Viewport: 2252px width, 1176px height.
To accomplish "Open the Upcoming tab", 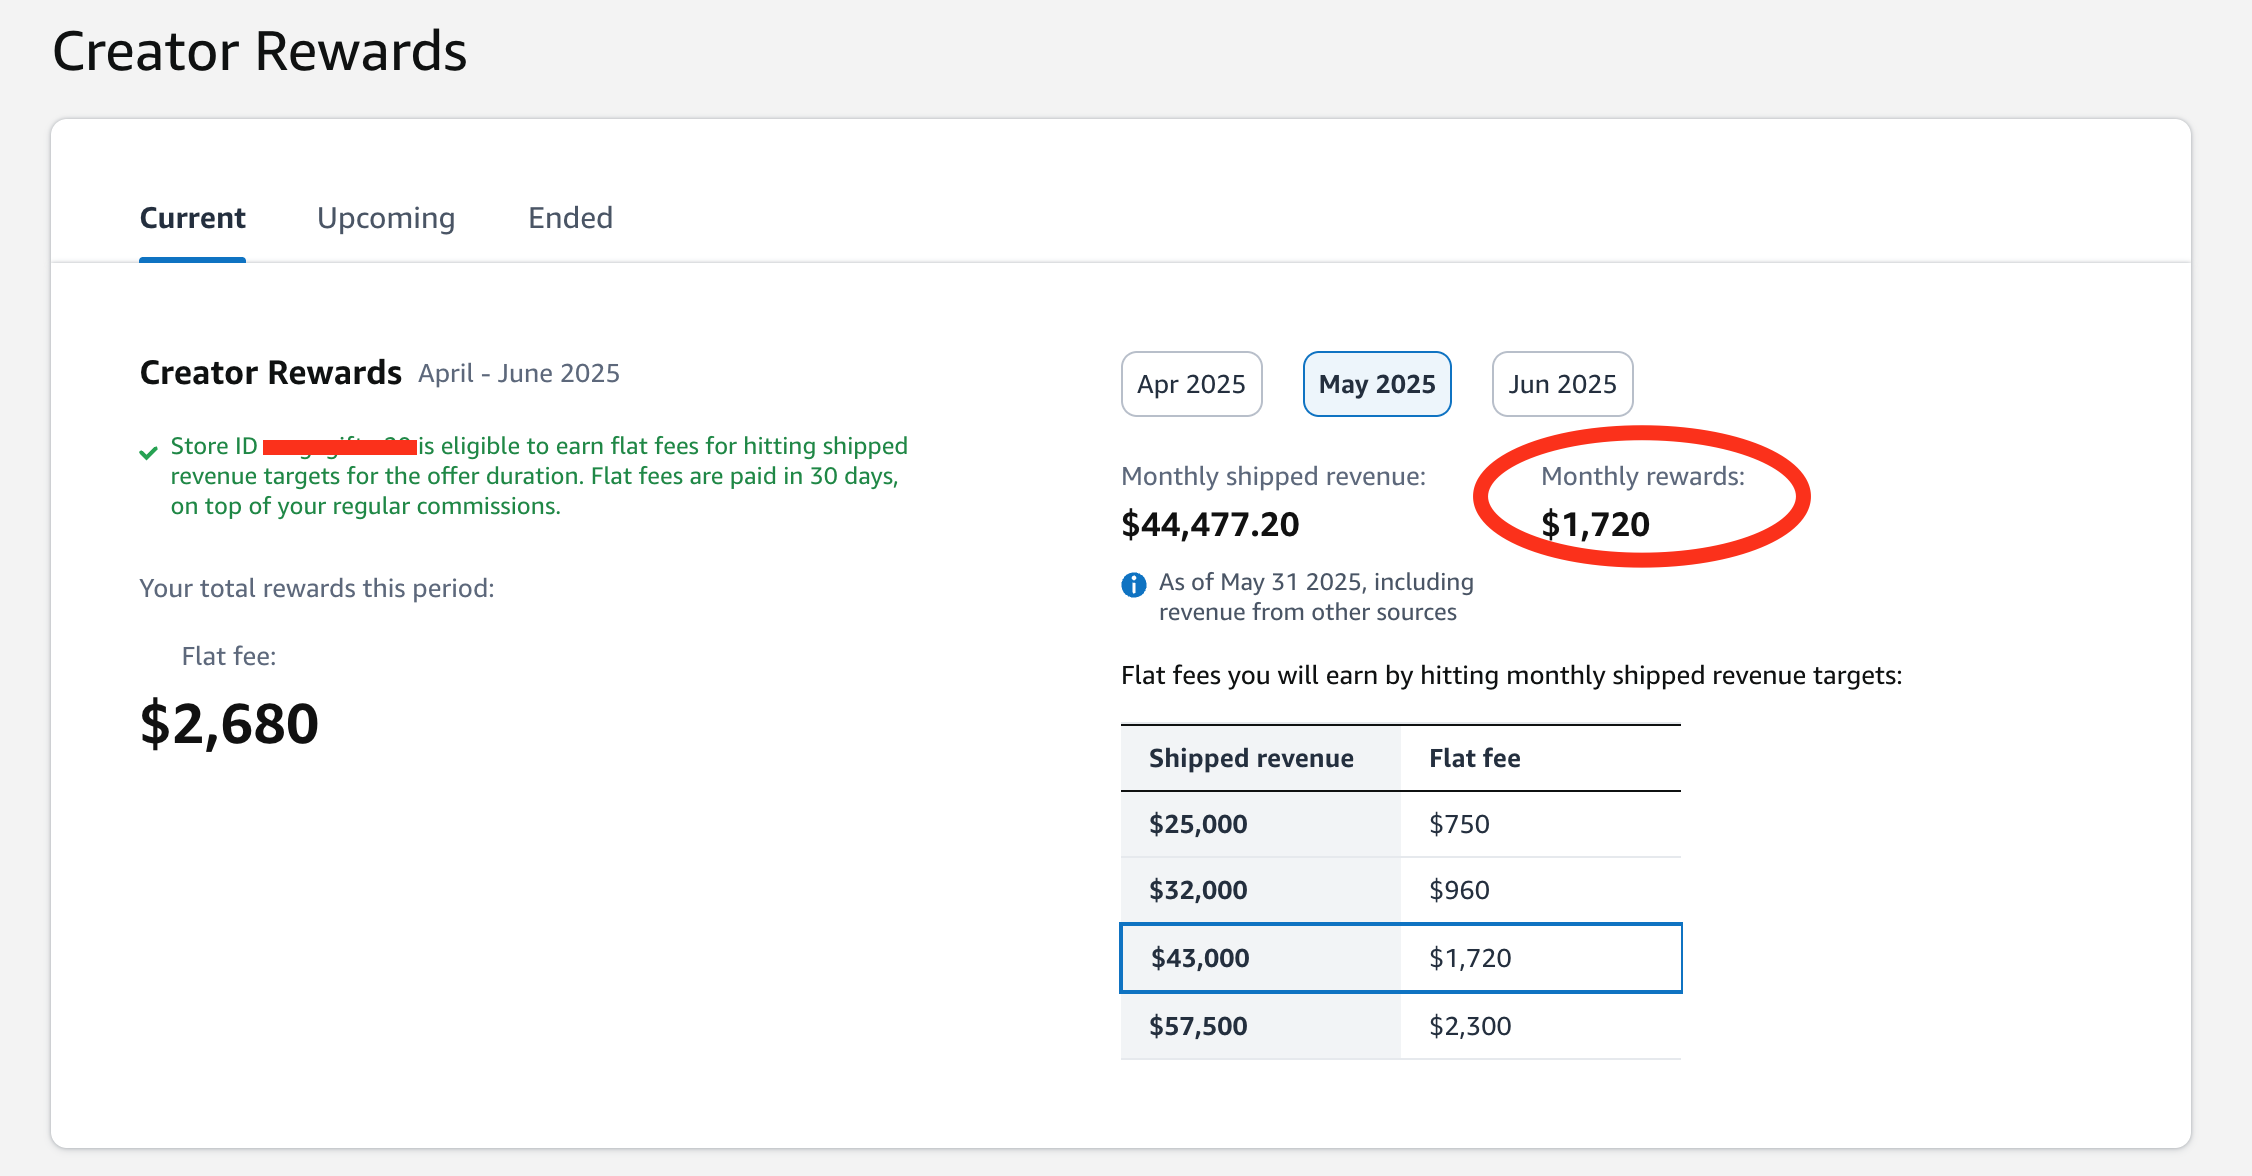I will point(386,218).
